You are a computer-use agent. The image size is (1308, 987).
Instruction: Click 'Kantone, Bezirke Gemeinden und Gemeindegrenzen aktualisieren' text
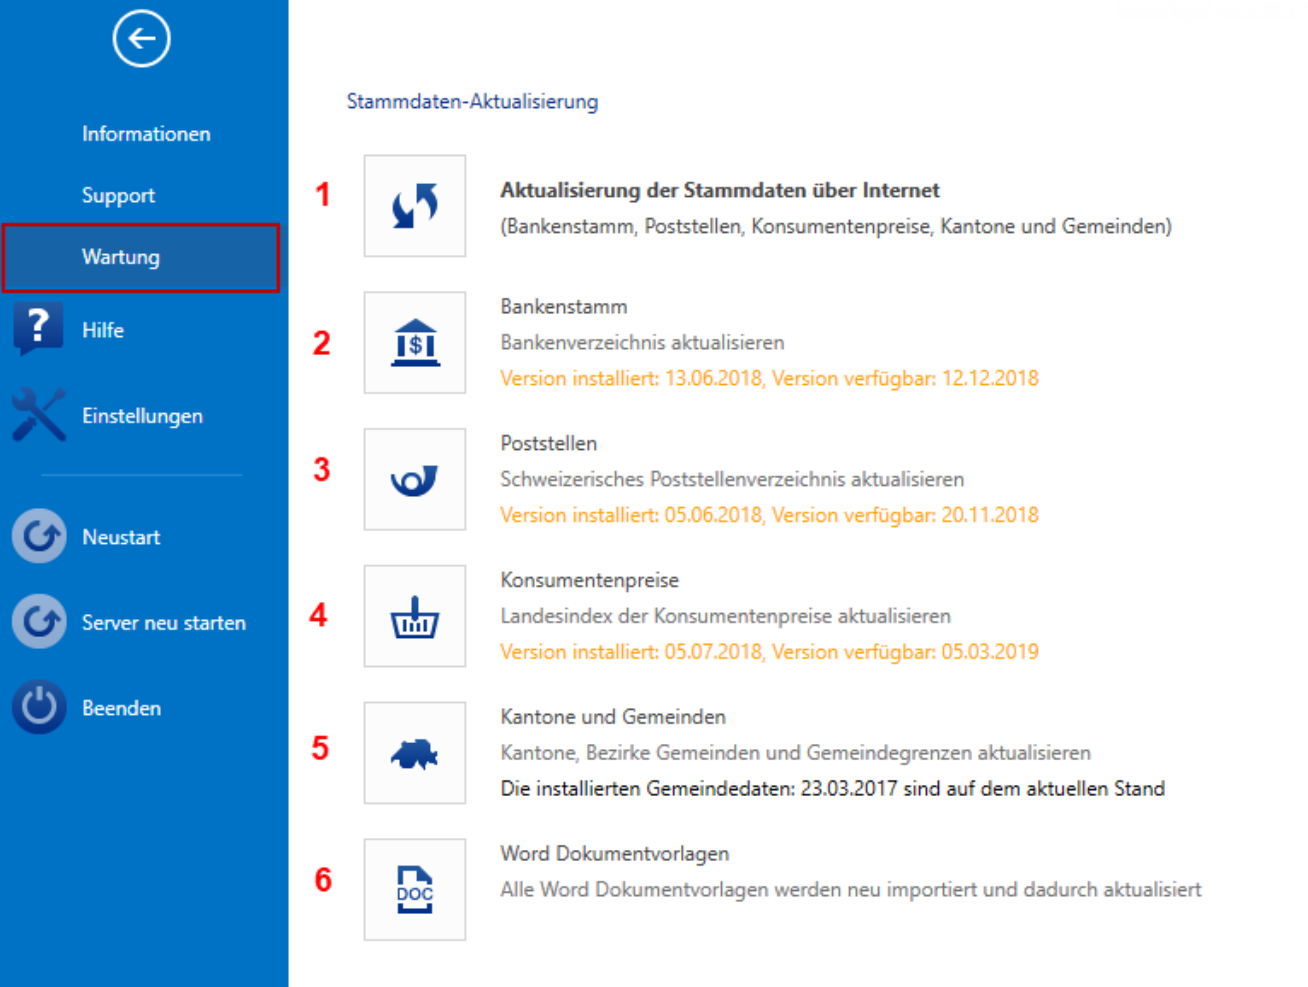coord(796,753)
